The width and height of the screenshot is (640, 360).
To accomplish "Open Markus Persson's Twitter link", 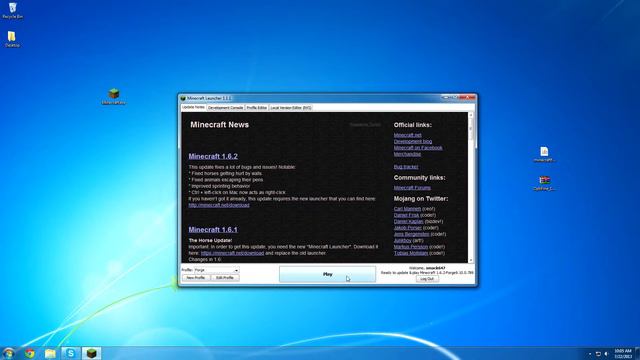I will (x=411, y=247).
